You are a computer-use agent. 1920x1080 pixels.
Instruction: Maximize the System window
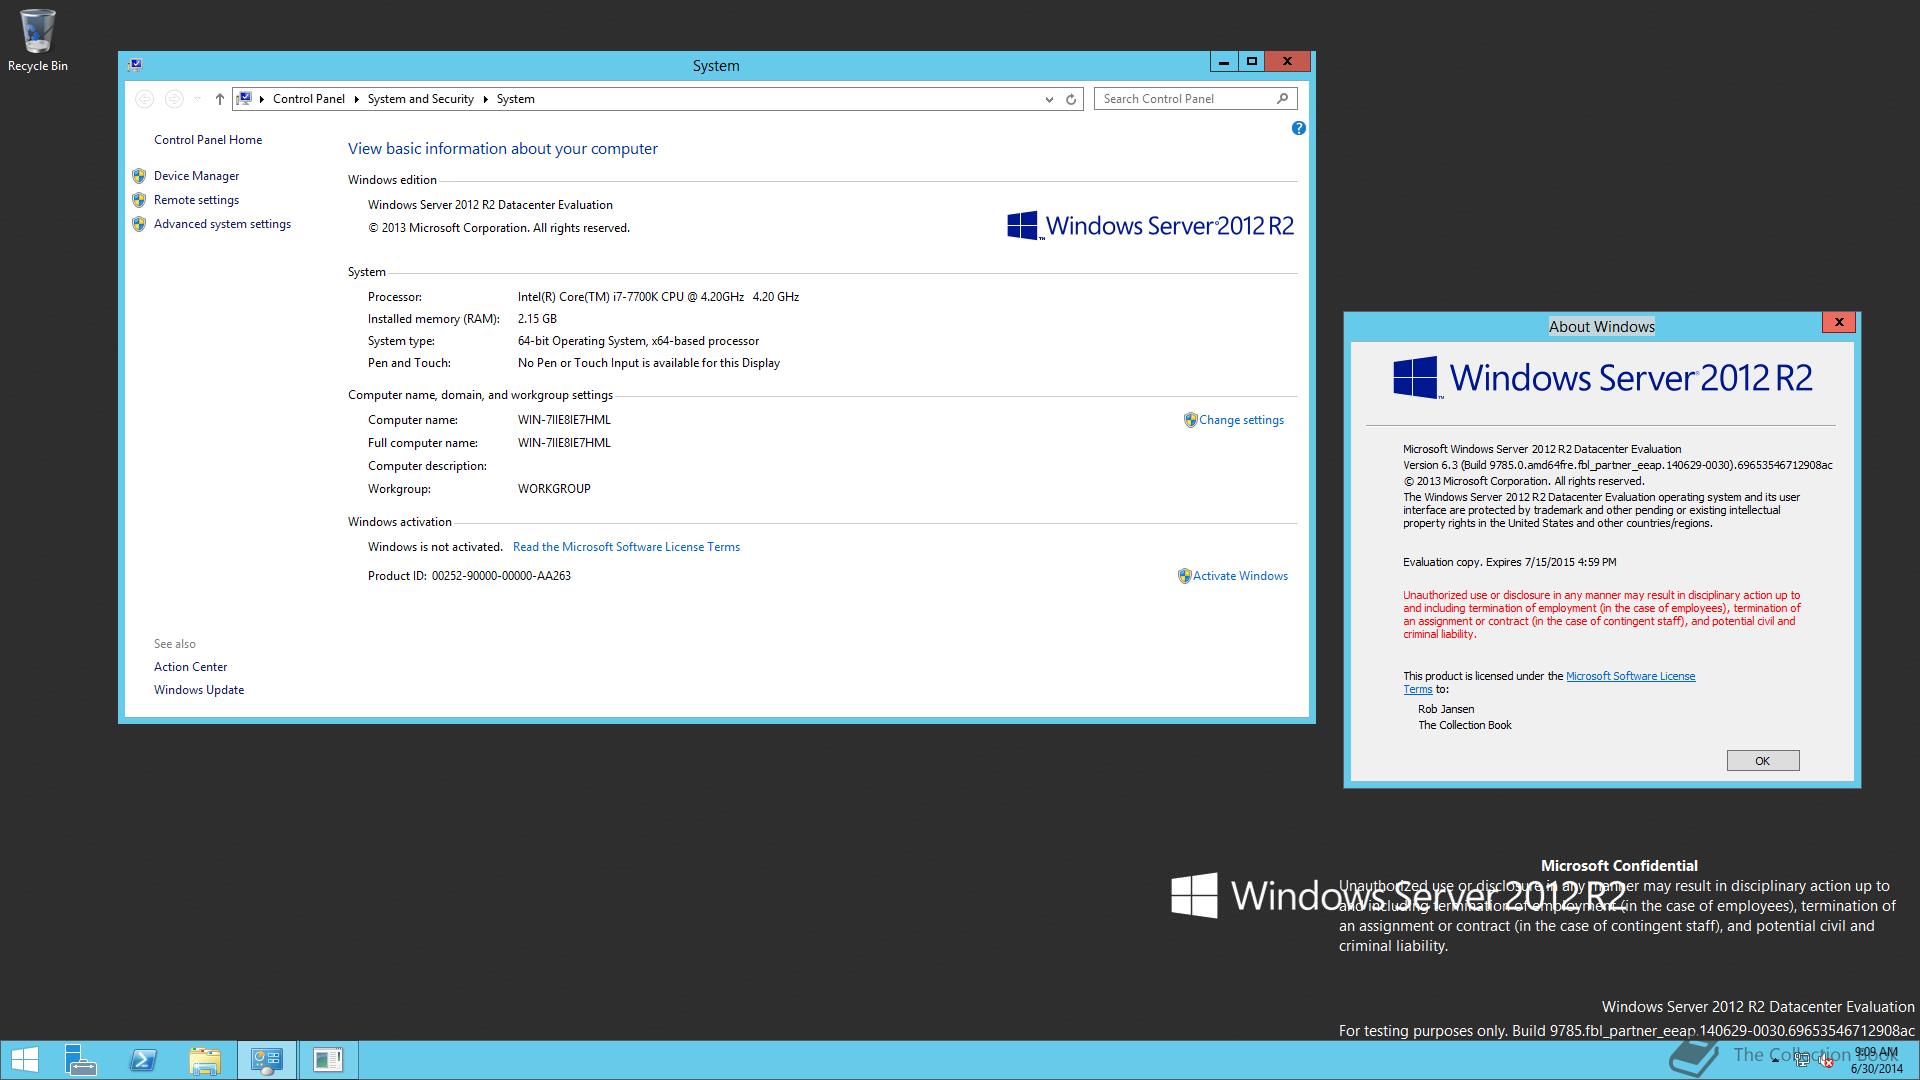pos(1251,61)
